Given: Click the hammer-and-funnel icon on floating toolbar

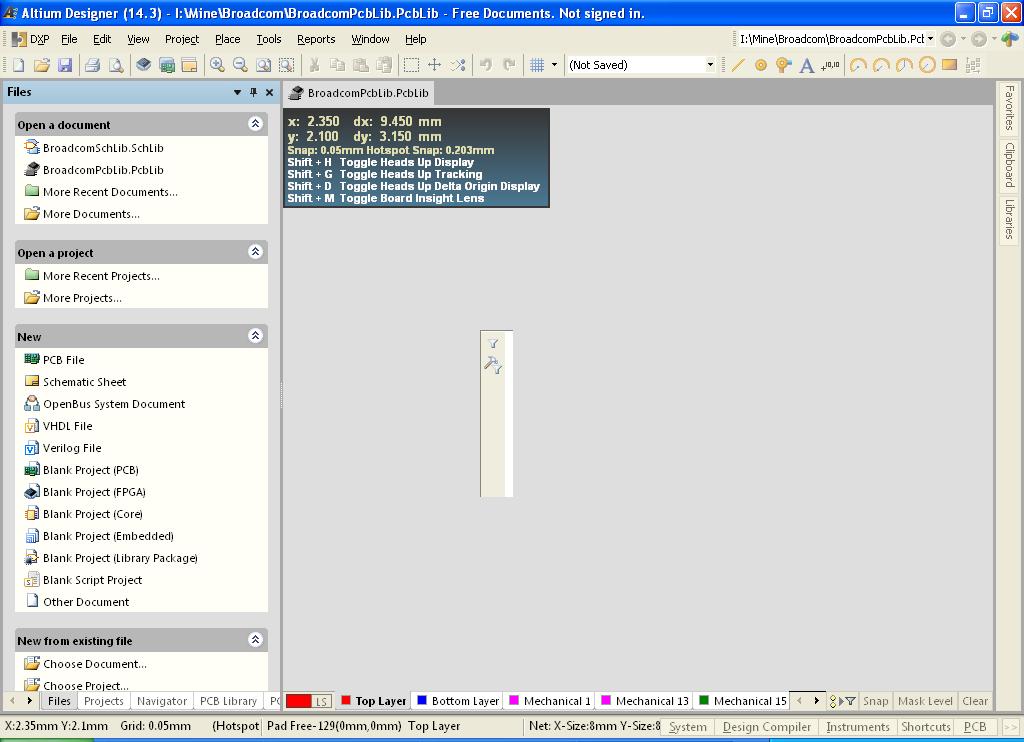Looking at the screenshot, I should pos(493,365).
